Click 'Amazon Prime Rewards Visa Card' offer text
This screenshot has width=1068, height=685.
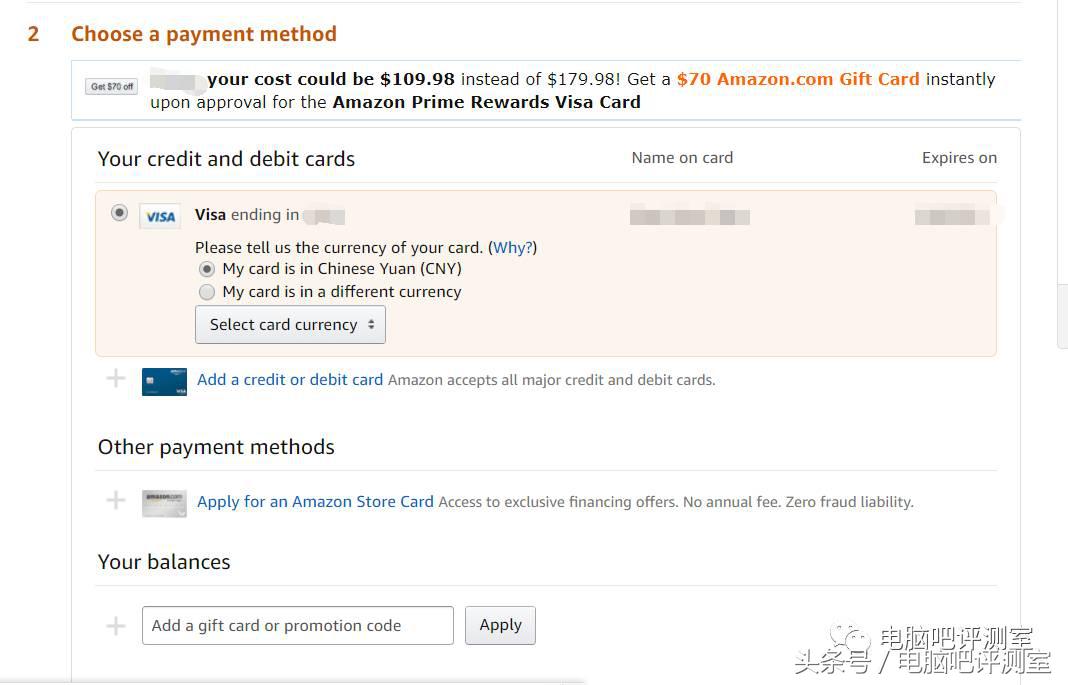[486, 102]
